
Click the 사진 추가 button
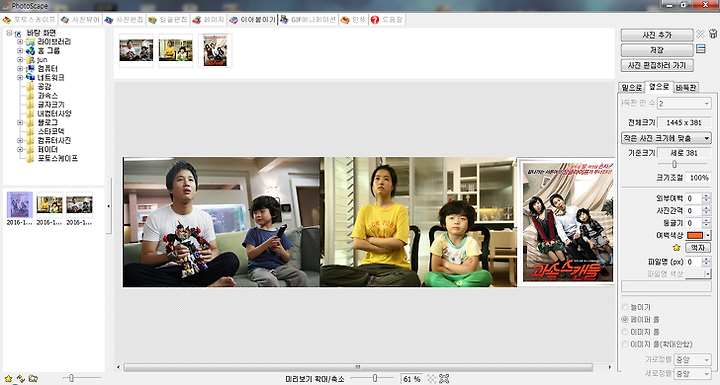point(657,35)
